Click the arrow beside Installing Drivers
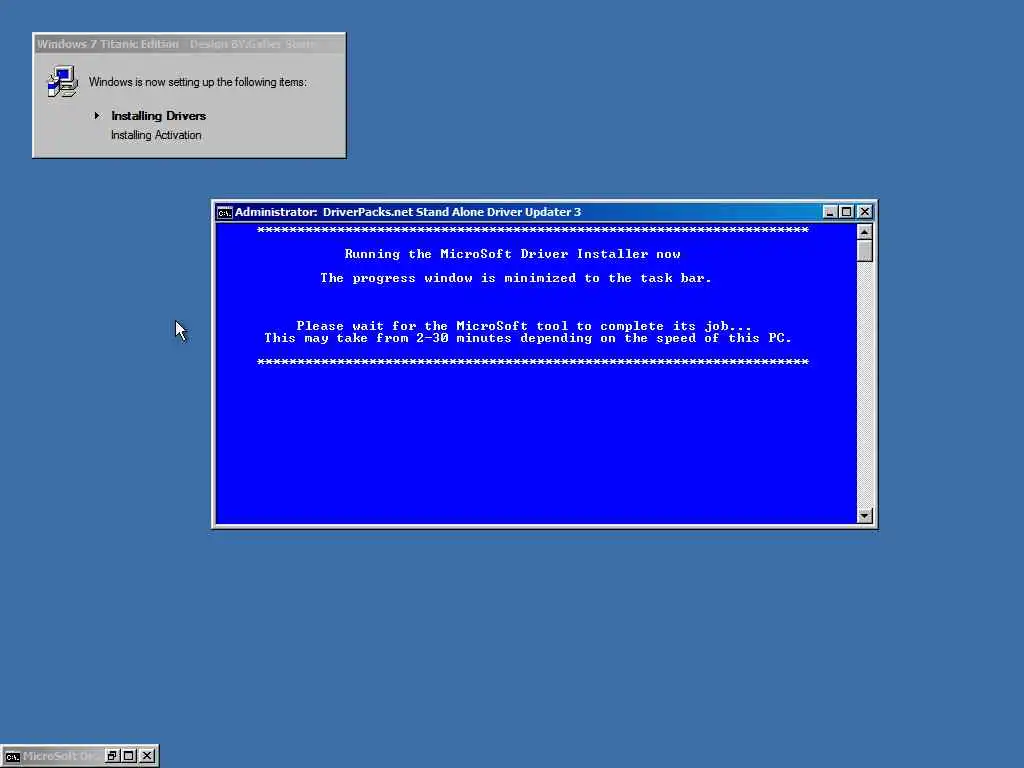The width and height of the screenshot is (1024, 768). pos(97,116)
